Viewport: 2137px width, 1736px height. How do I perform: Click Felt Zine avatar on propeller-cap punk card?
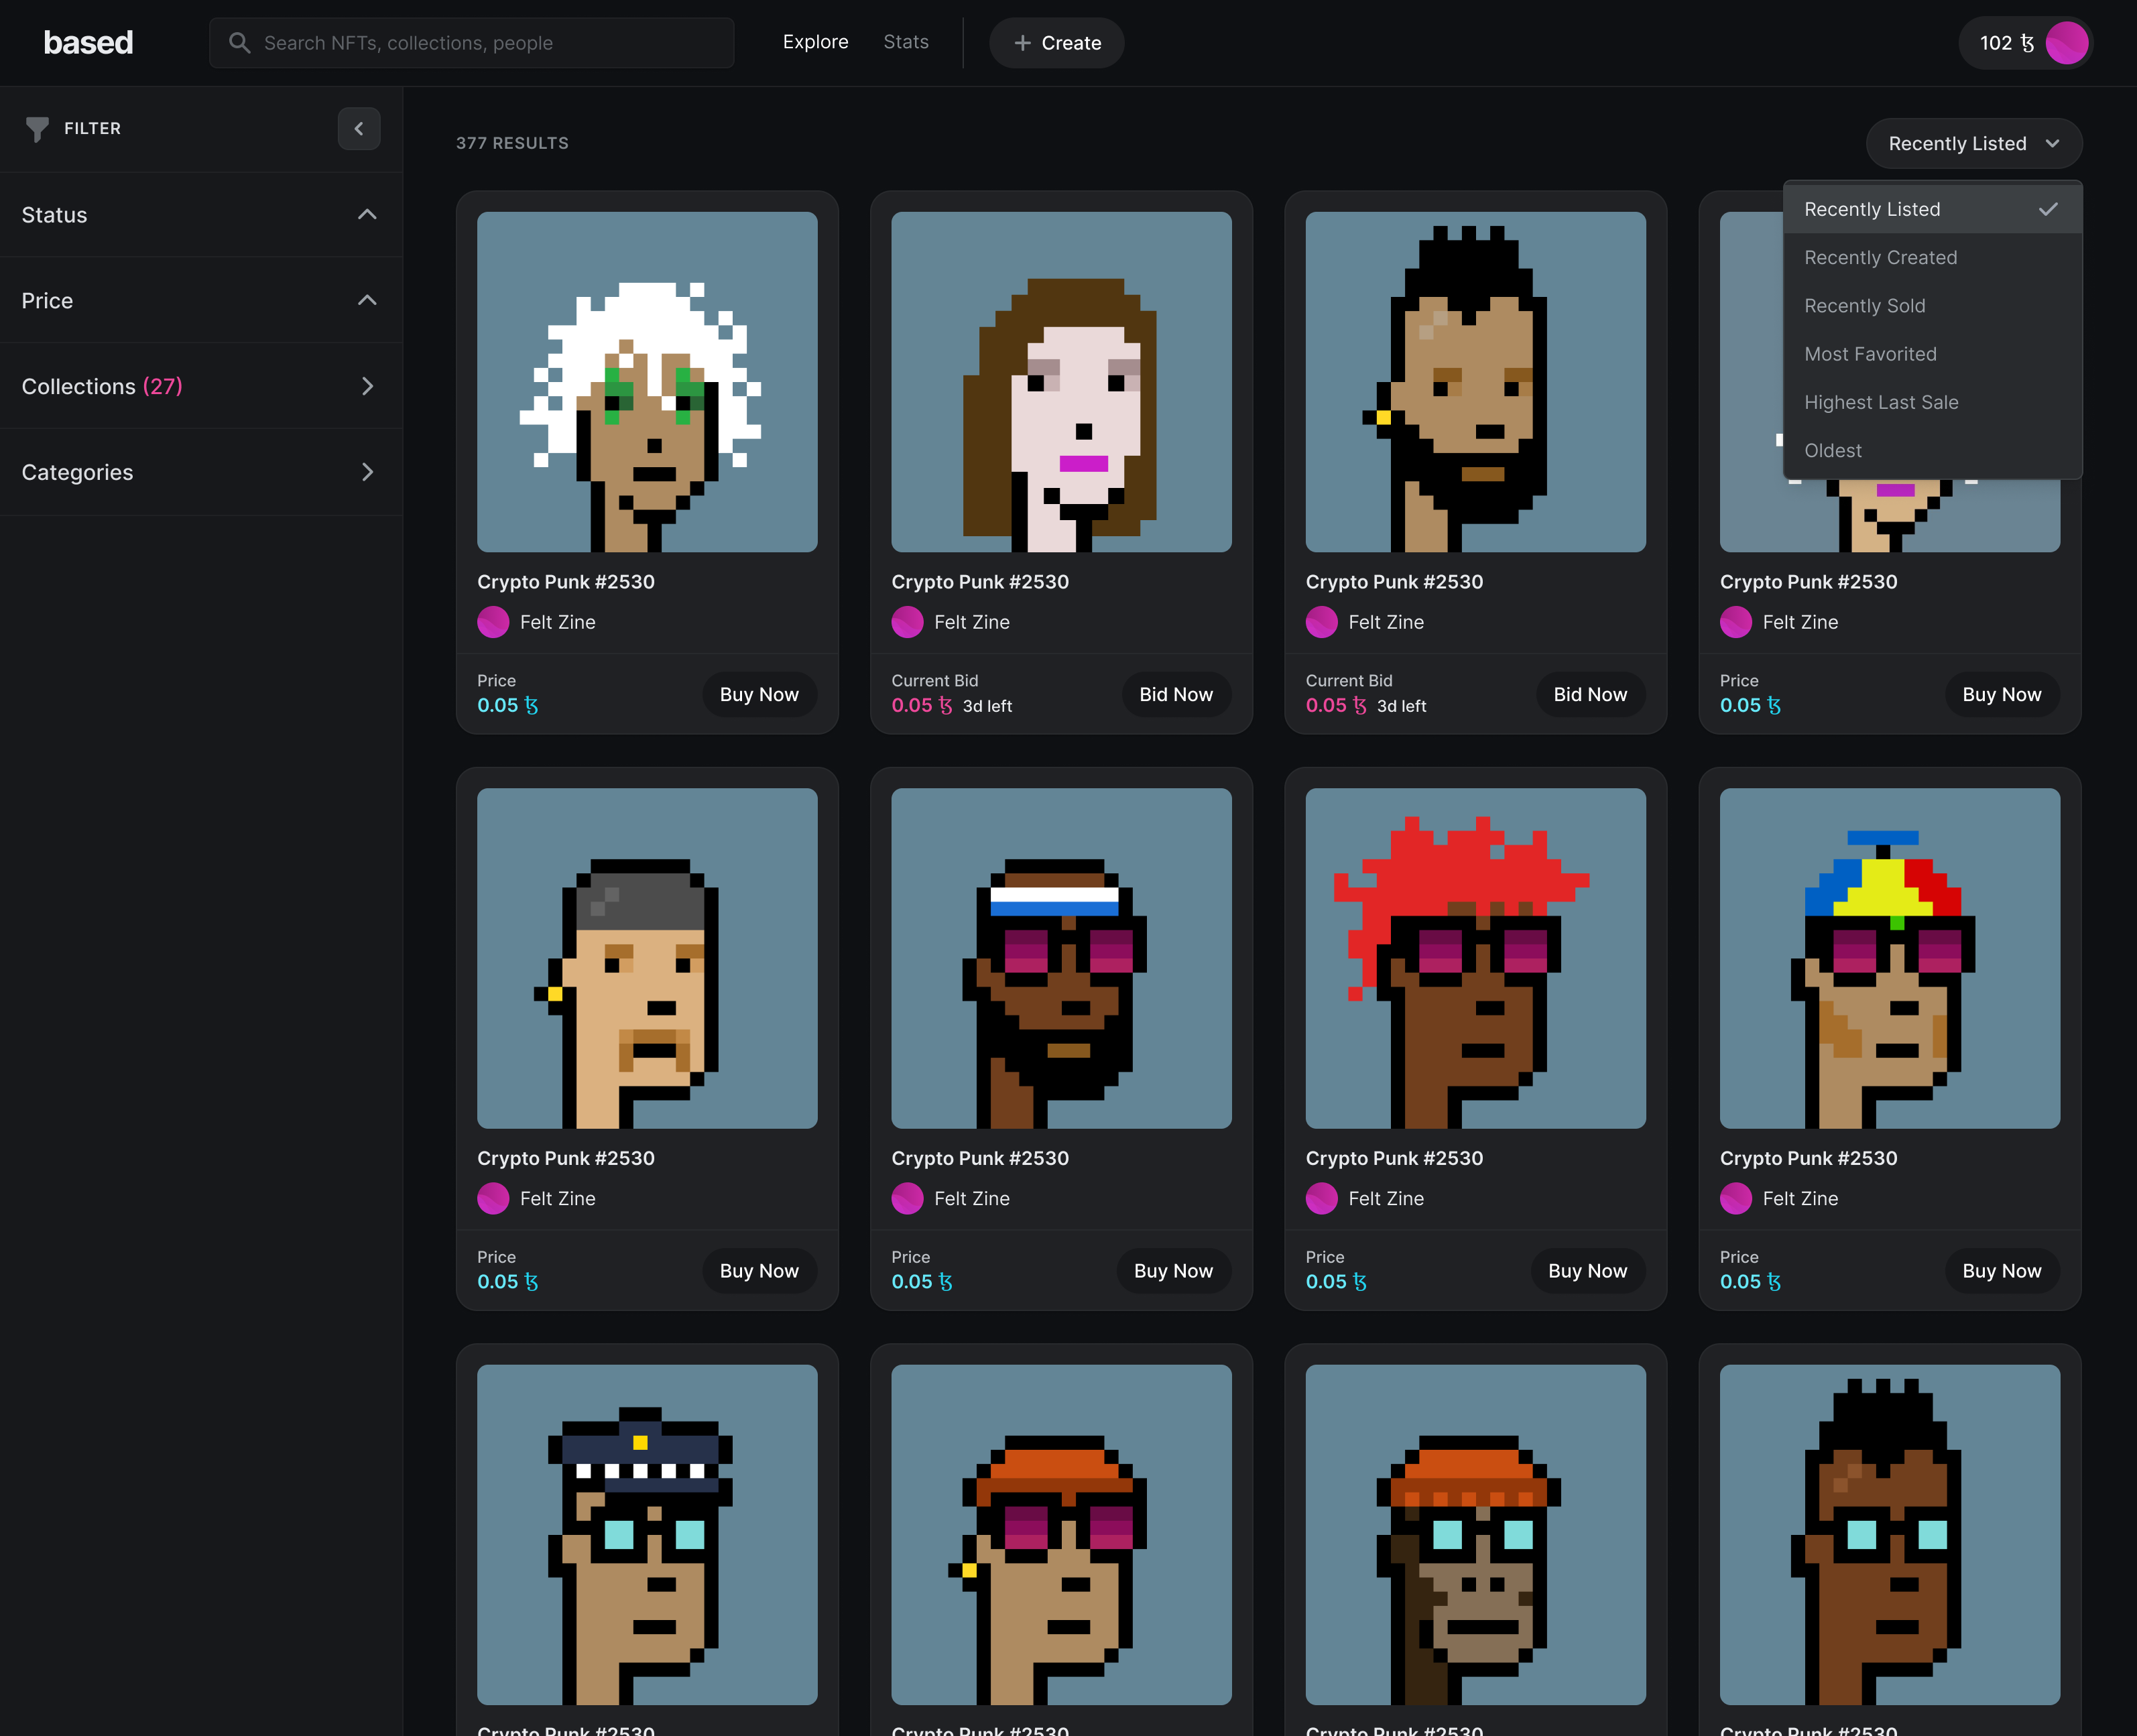[x=1735, y=1198]
